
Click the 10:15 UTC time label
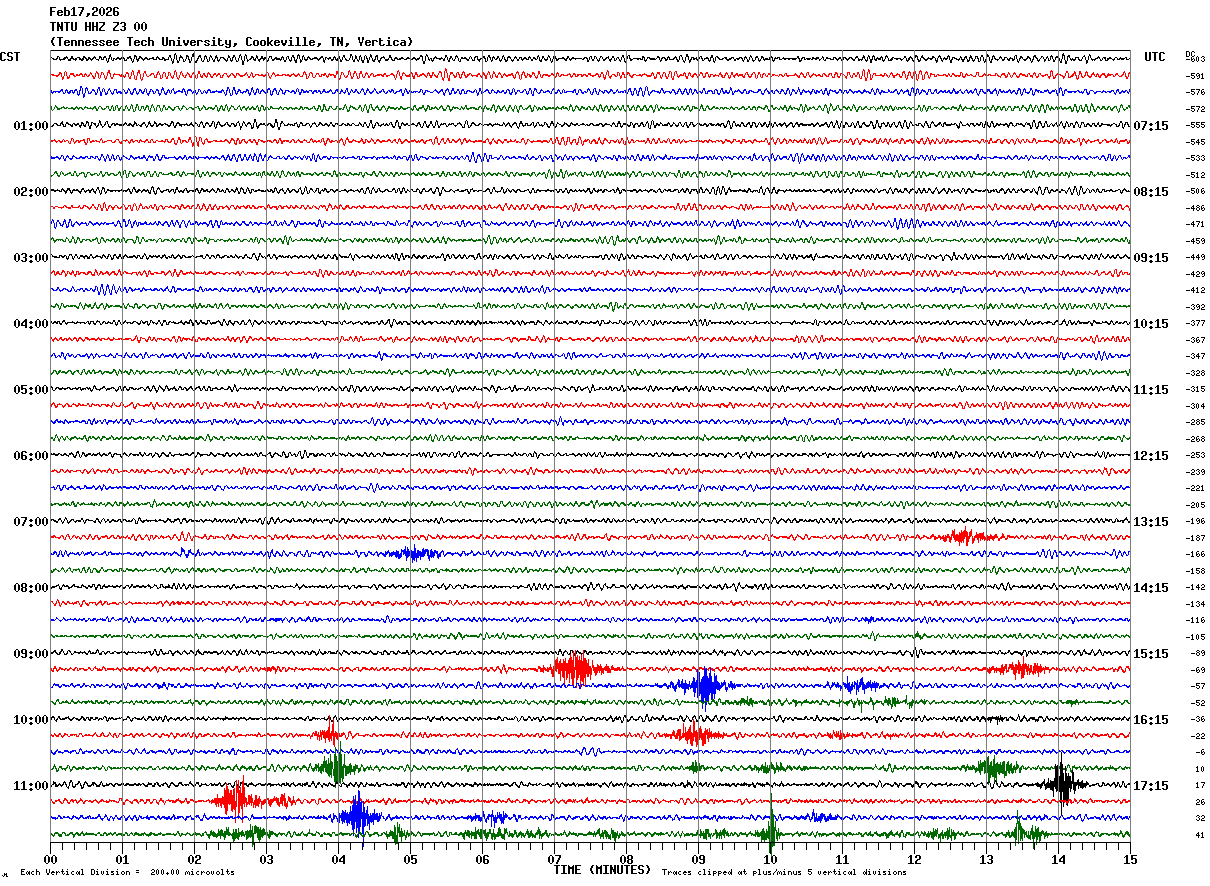pyautogui.click(x=1151, y=324)
